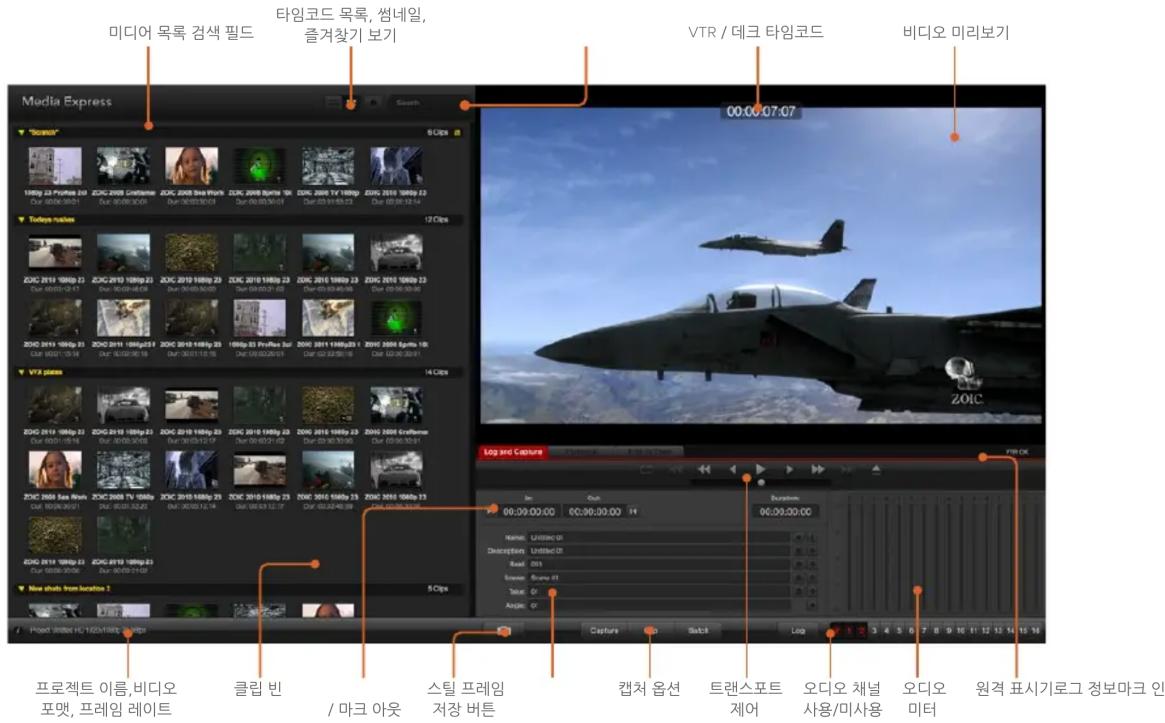
Task: Toggle audio channel 8
Action: (x=936, y=631)
